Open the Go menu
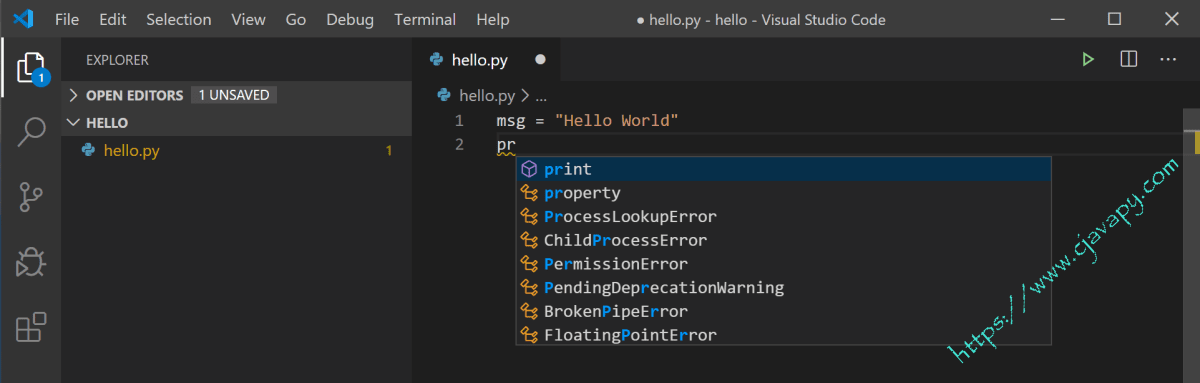This screenshot has height=383, width=1200. pos(296,19)
